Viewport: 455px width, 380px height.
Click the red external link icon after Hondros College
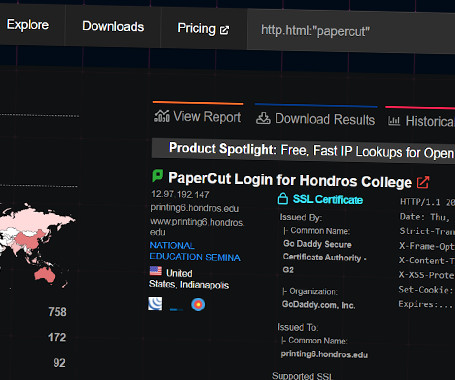423,182
